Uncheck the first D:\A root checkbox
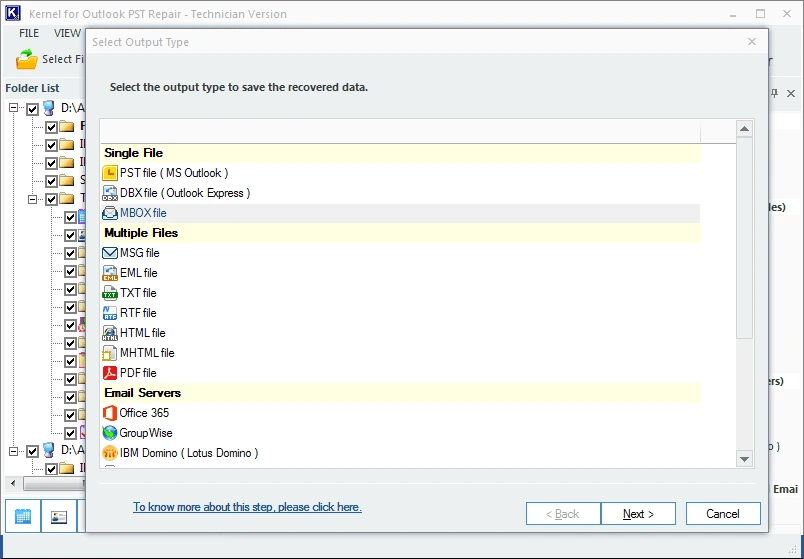This screenshot has width=804, height=559. pos(32,109)
